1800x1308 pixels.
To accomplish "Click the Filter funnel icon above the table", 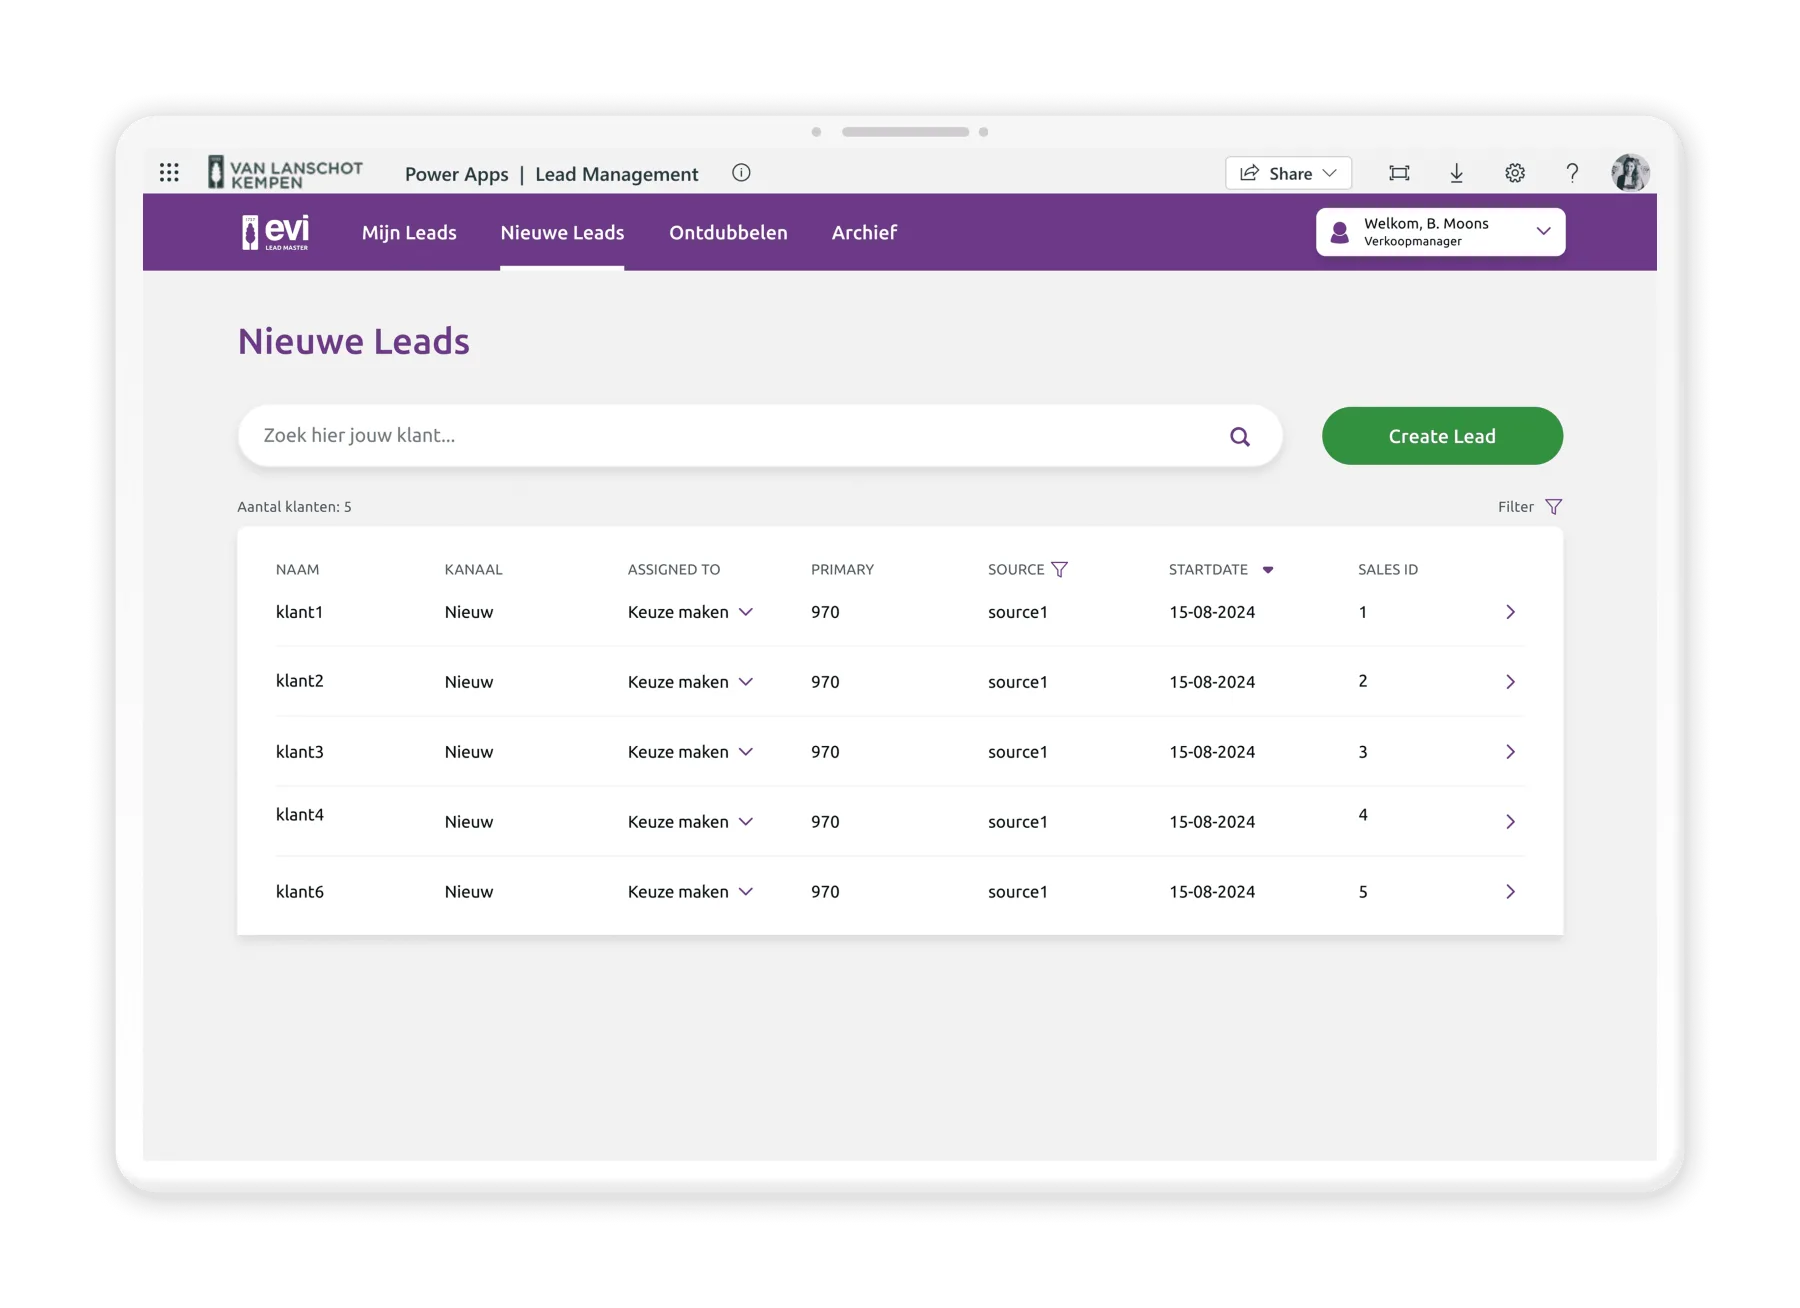I will pyautogui.click(x=1554, y=507).
